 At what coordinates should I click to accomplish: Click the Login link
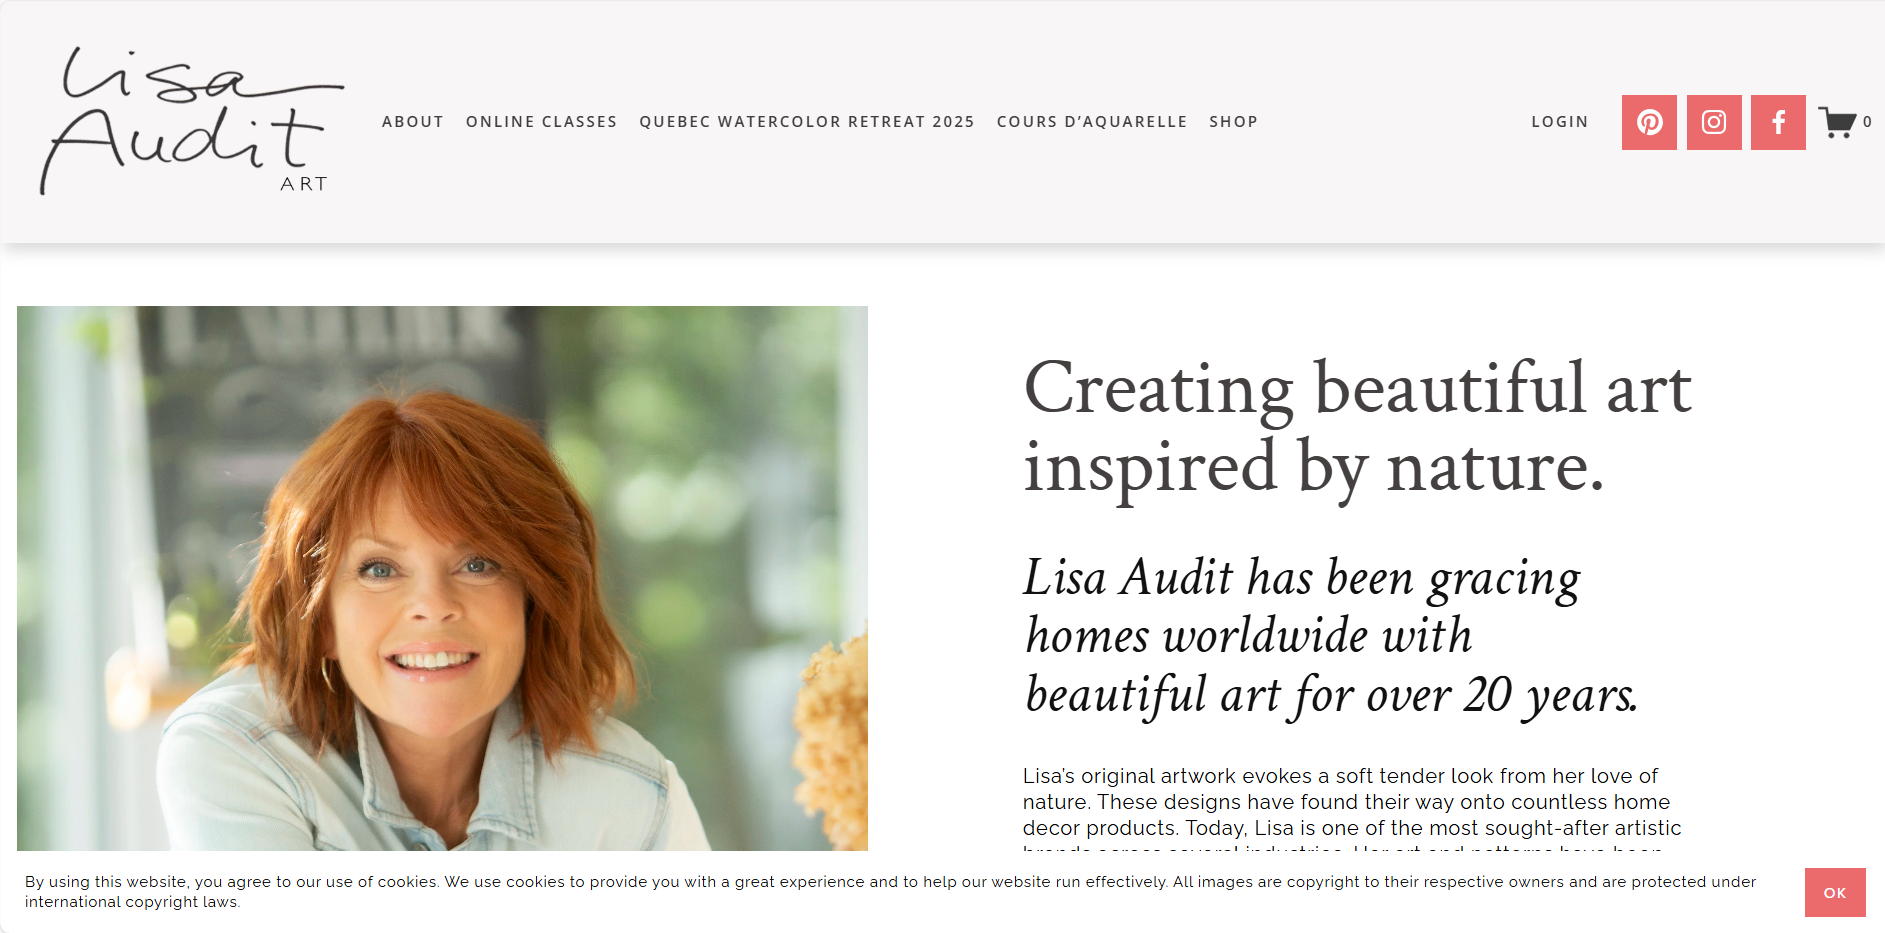[1559, 122]
